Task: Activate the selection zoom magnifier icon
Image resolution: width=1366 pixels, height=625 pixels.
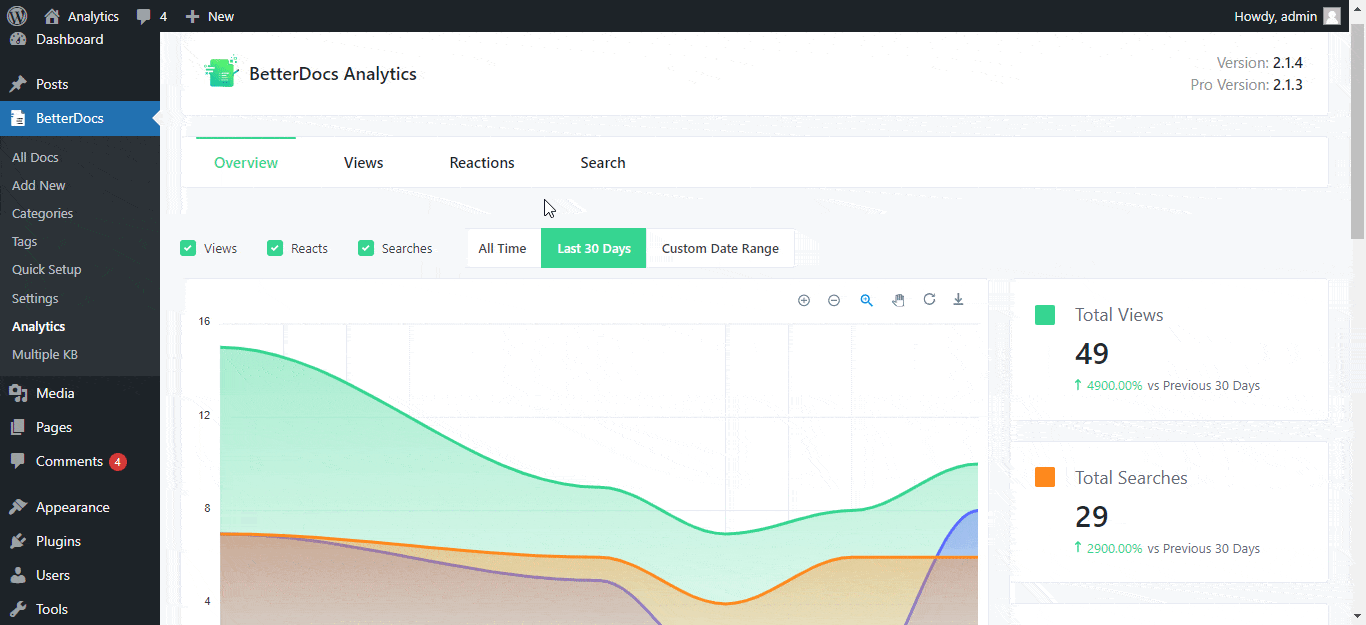Action: coord(866,300)
